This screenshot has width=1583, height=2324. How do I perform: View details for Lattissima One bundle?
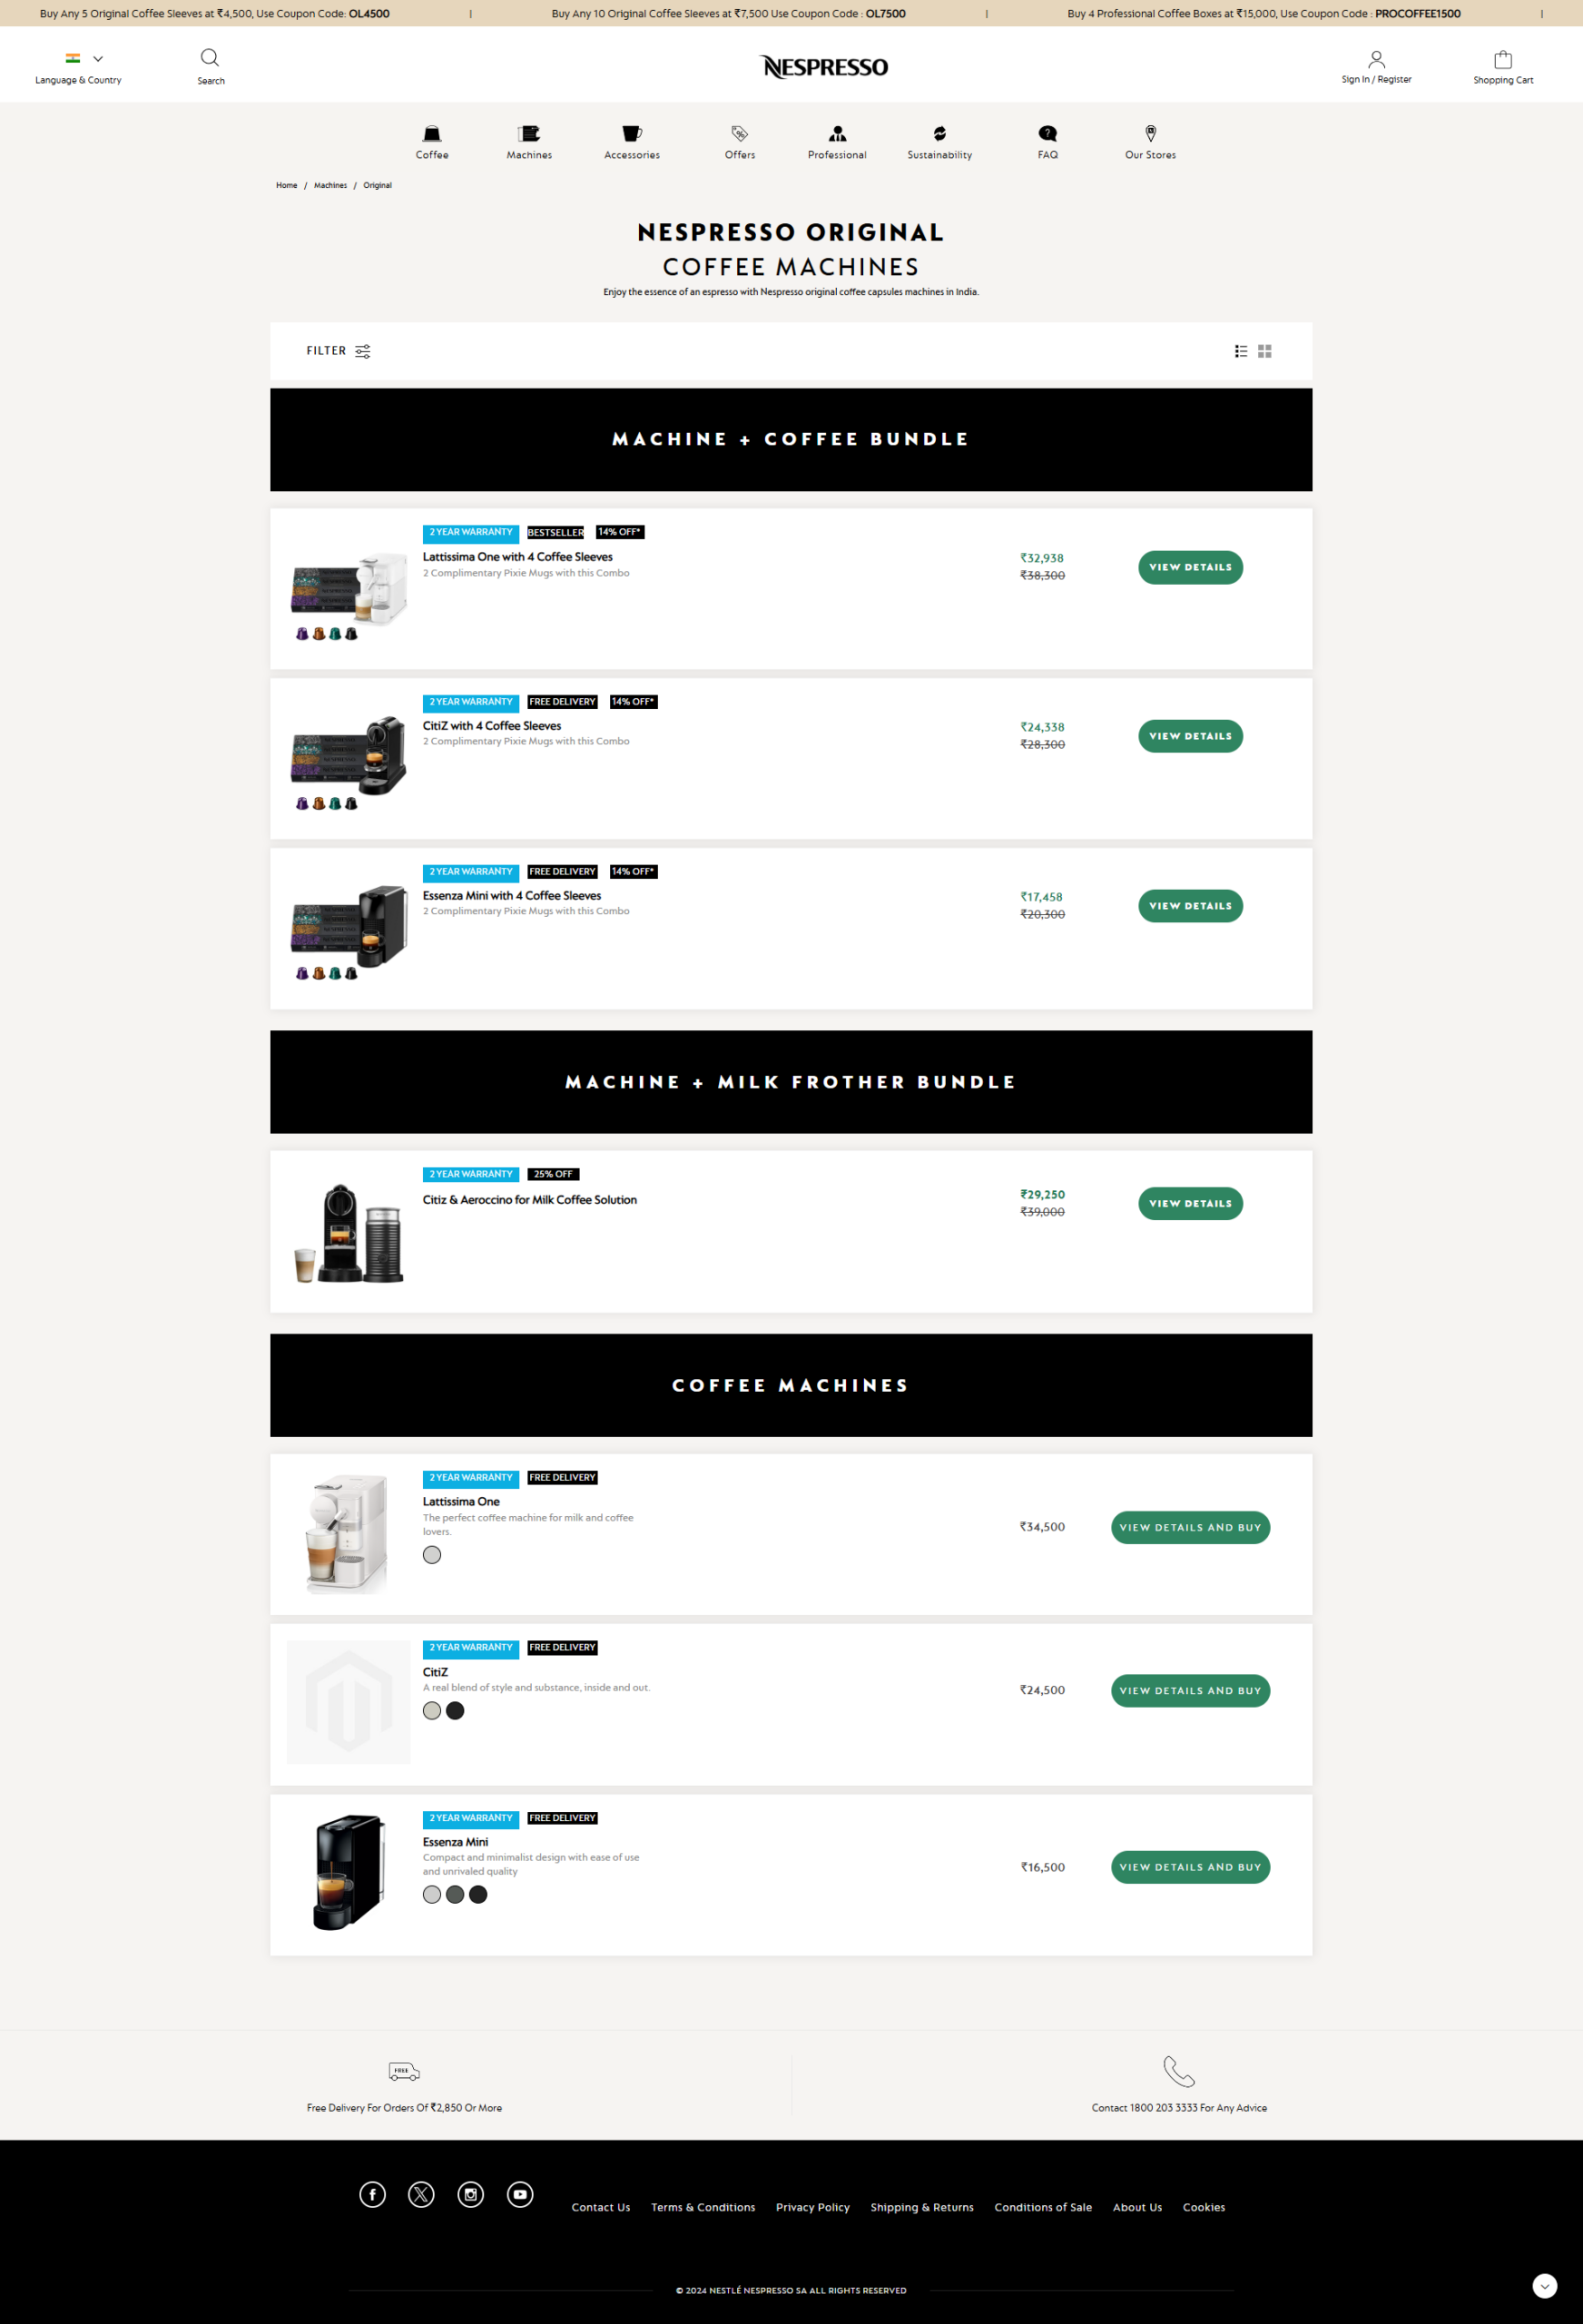coord(1190,567)
